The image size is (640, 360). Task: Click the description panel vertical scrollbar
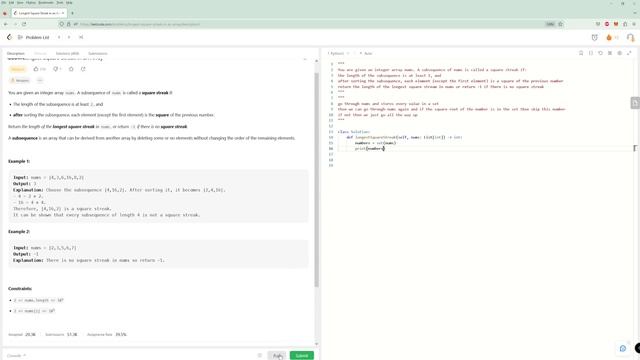point(316,180)
